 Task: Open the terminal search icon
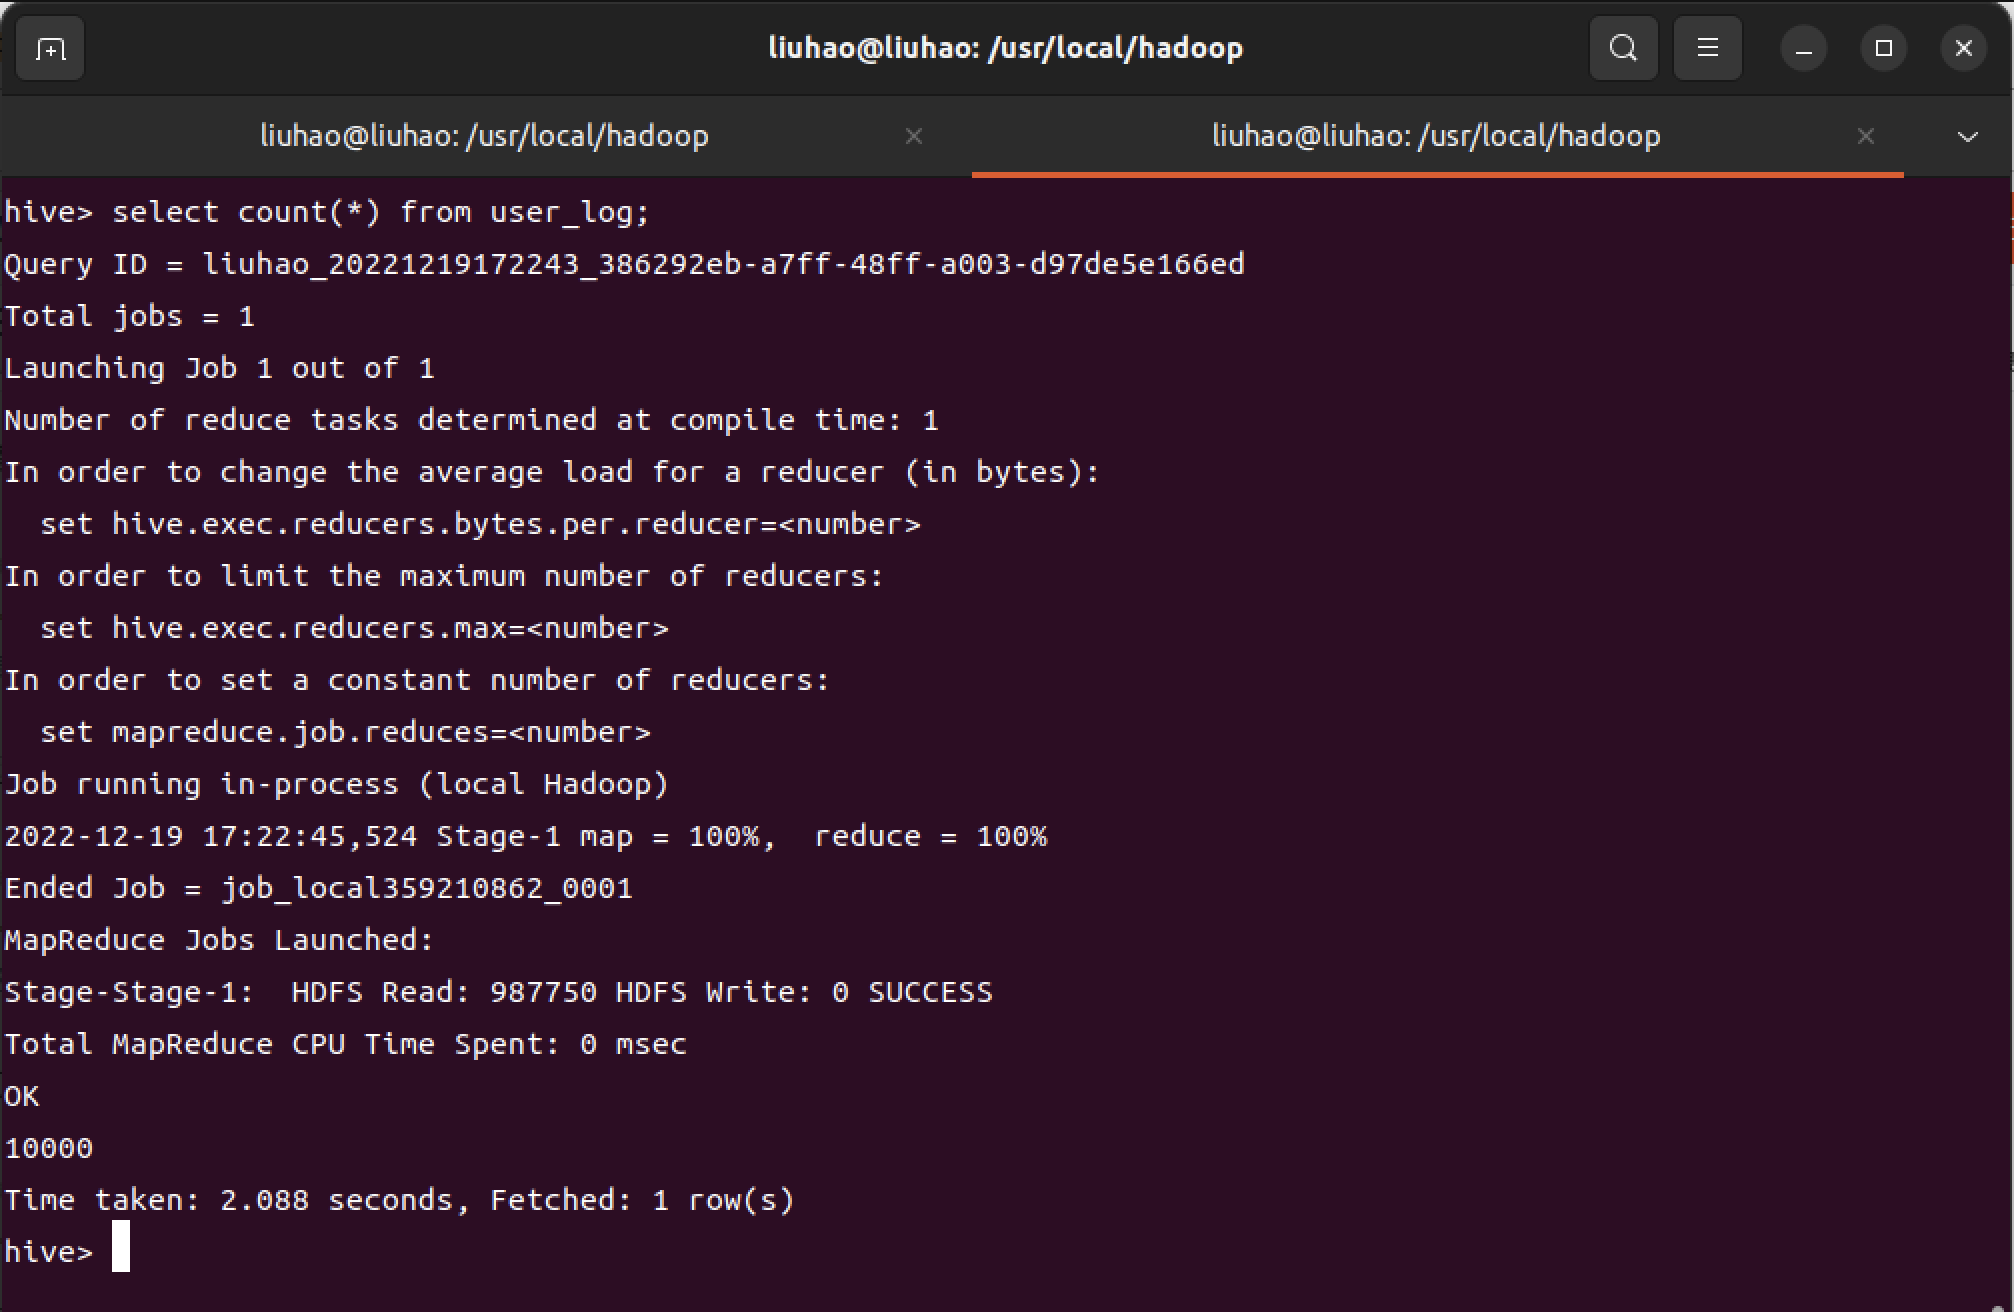[x=1624, y=48]
